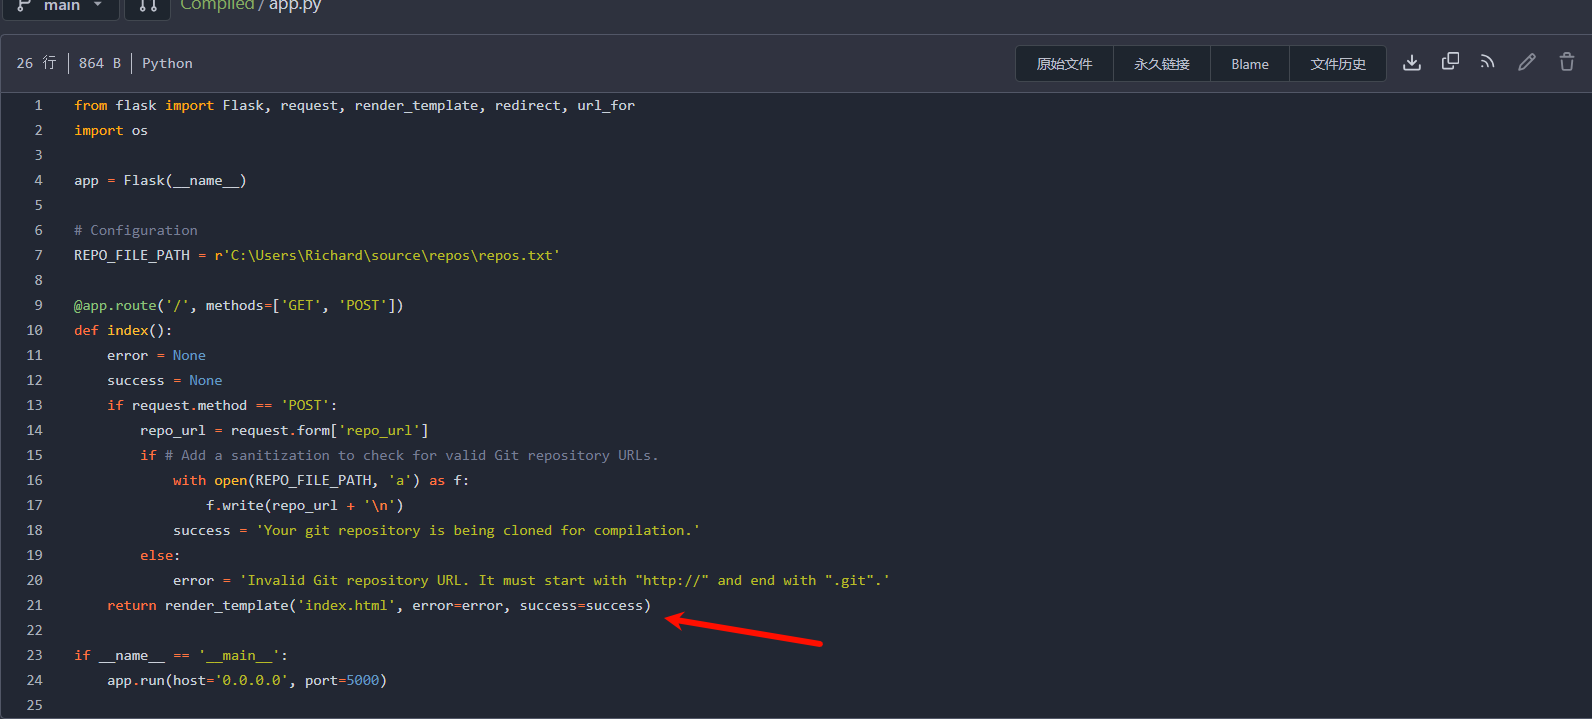
Task: Open the RSS feed for this file
Action: coord(1488,62)
